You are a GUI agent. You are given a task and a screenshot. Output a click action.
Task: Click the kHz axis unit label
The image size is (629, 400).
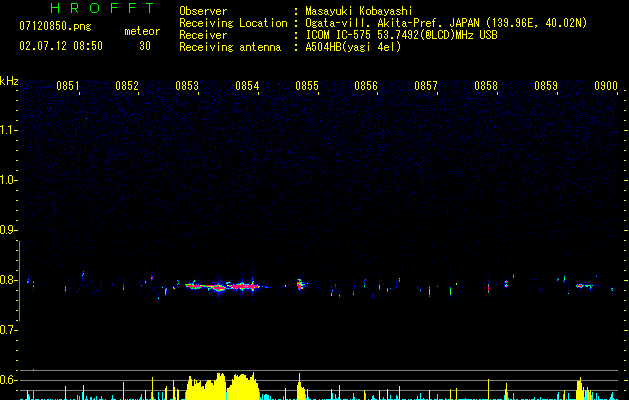9,81
